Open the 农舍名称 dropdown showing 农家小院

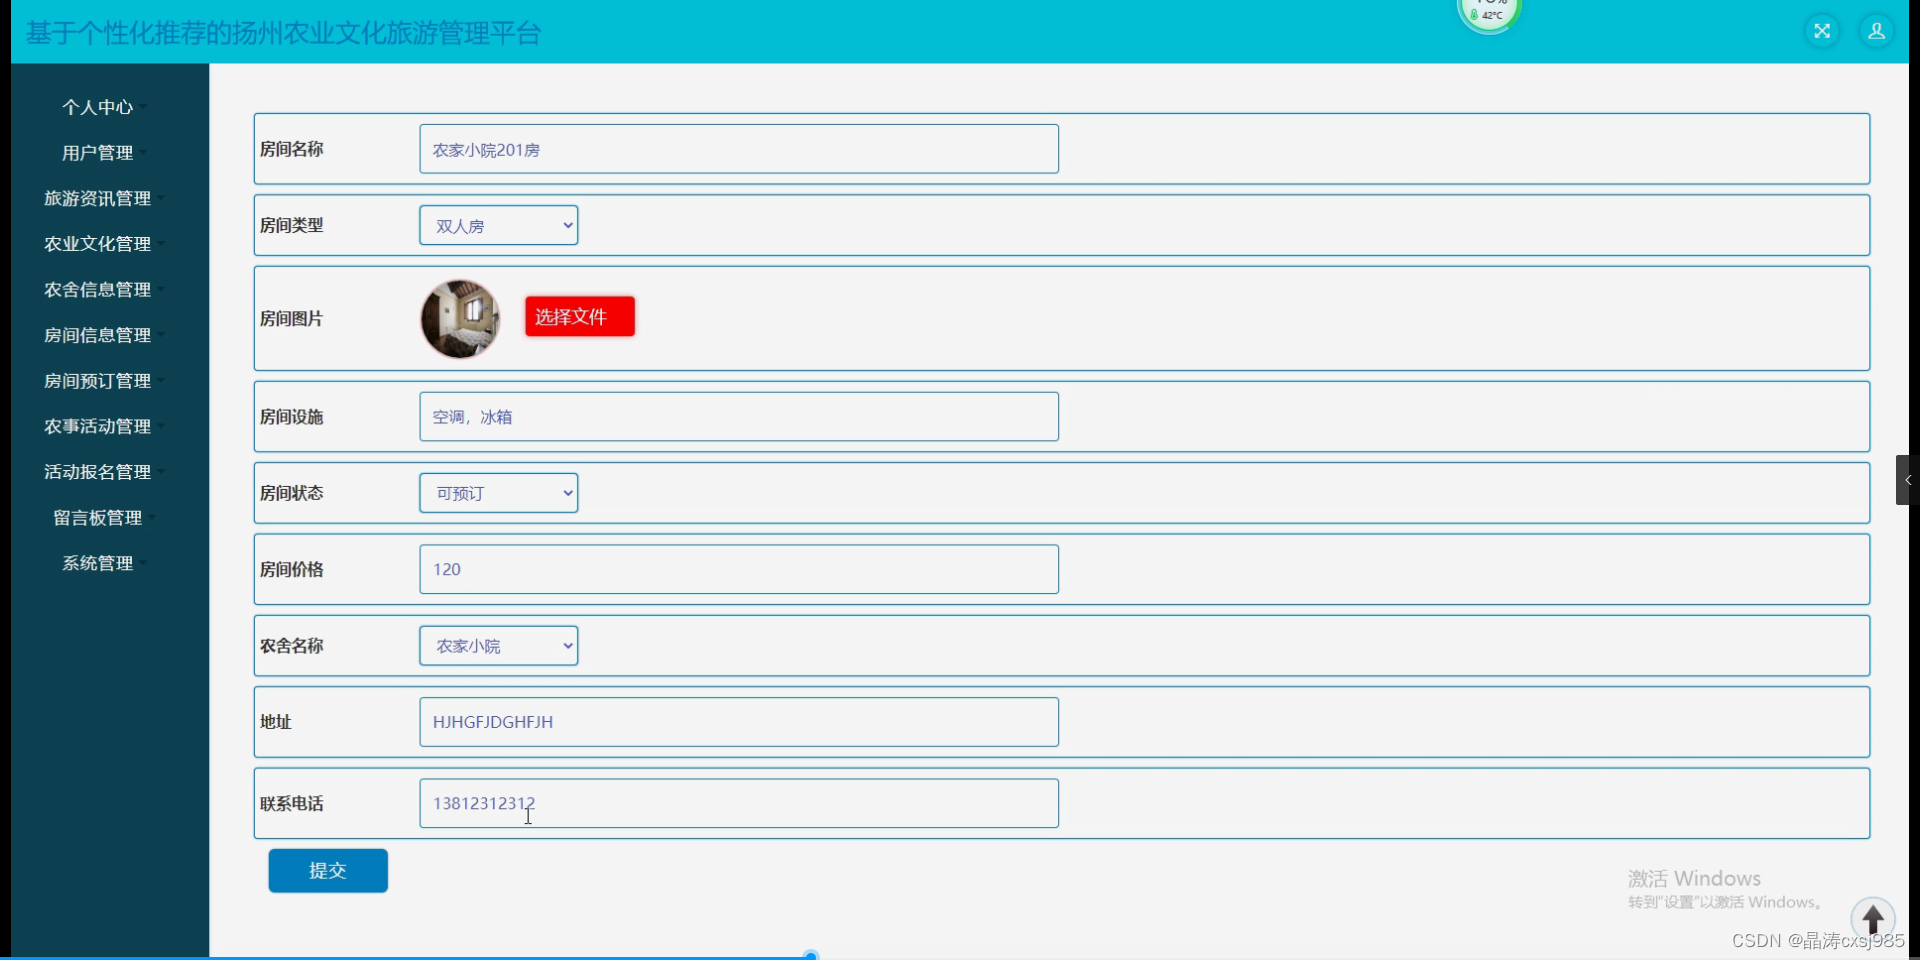tap(499, 646)
